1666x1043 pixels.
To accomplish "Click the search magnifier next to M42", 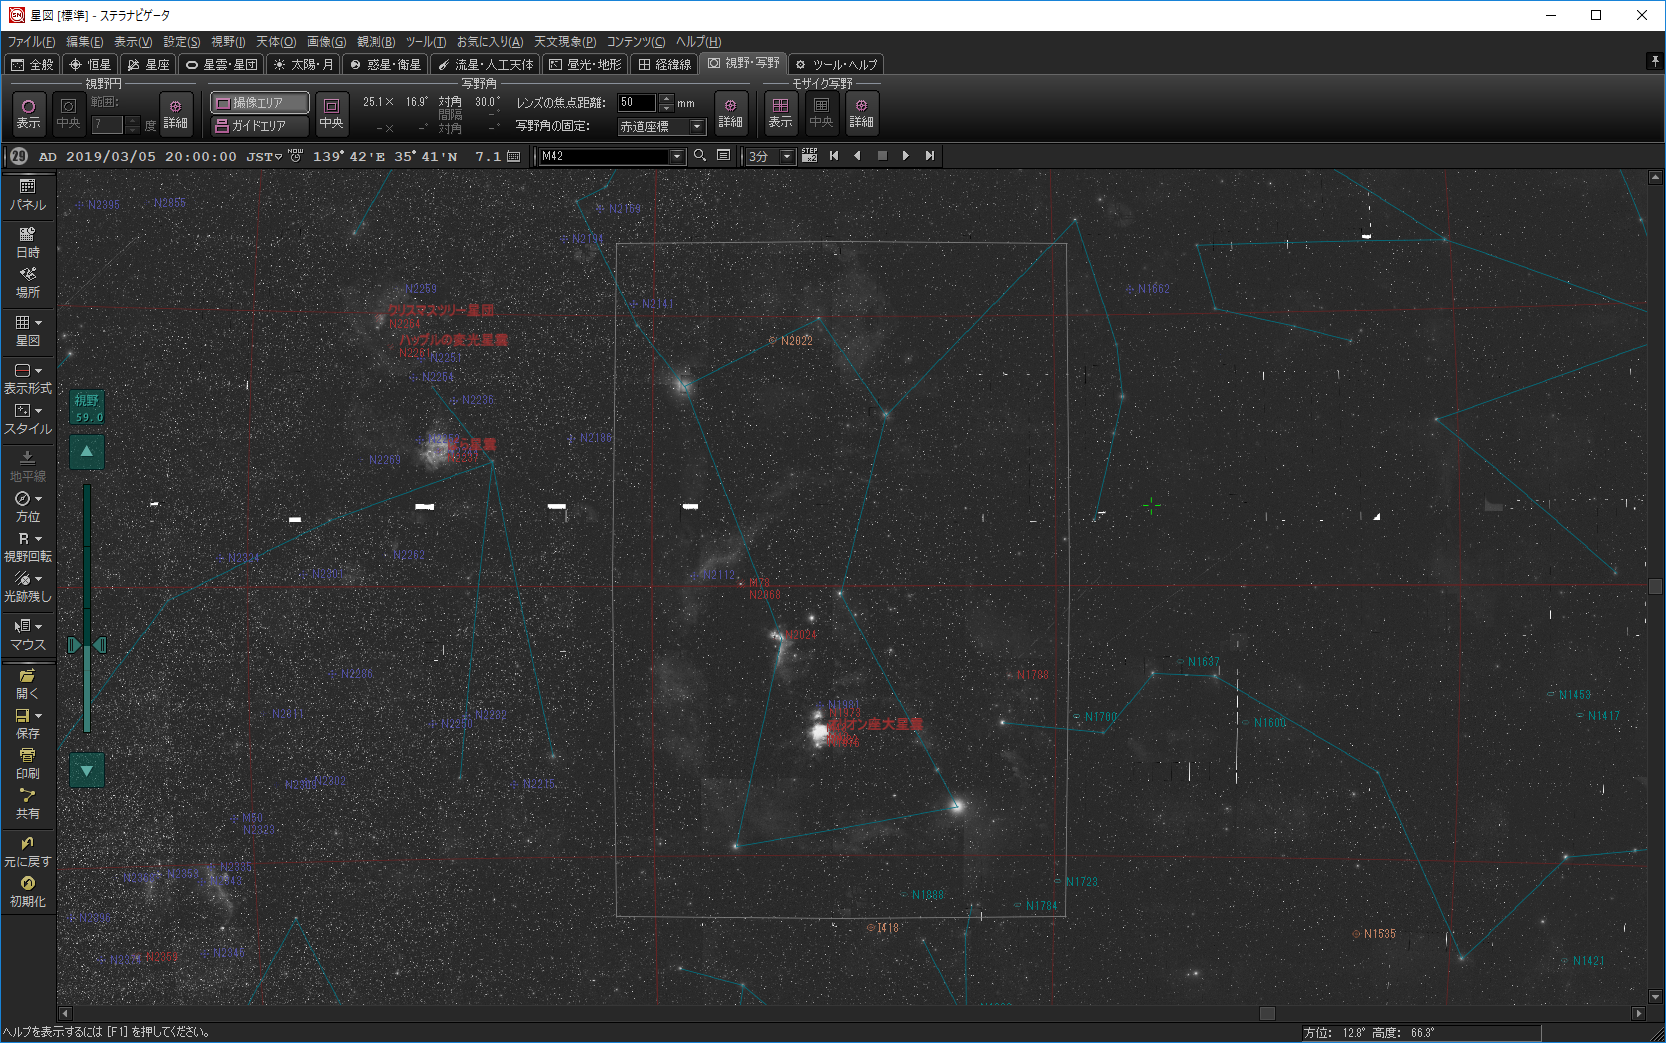I will (x=700, y=156).
